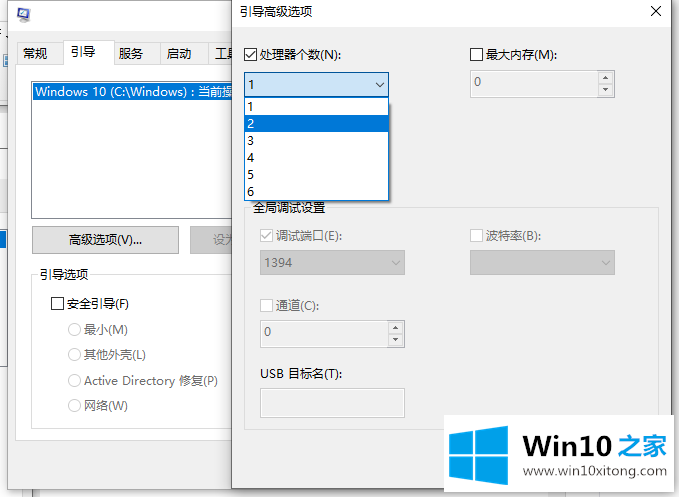Viewport: 679px width, 497px height.
Task: Choose 5 processors from the list
Action: (x=317, y=174)
